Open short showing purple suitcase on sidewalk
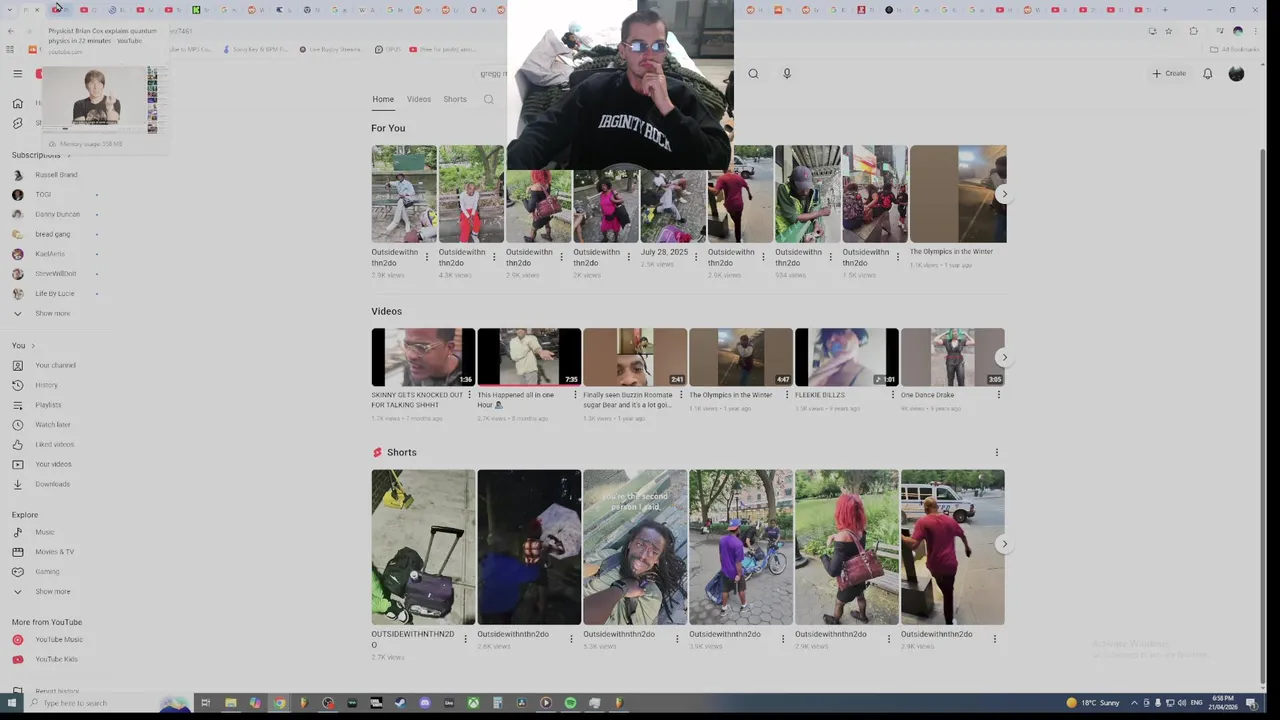 [x=423, y=547]
